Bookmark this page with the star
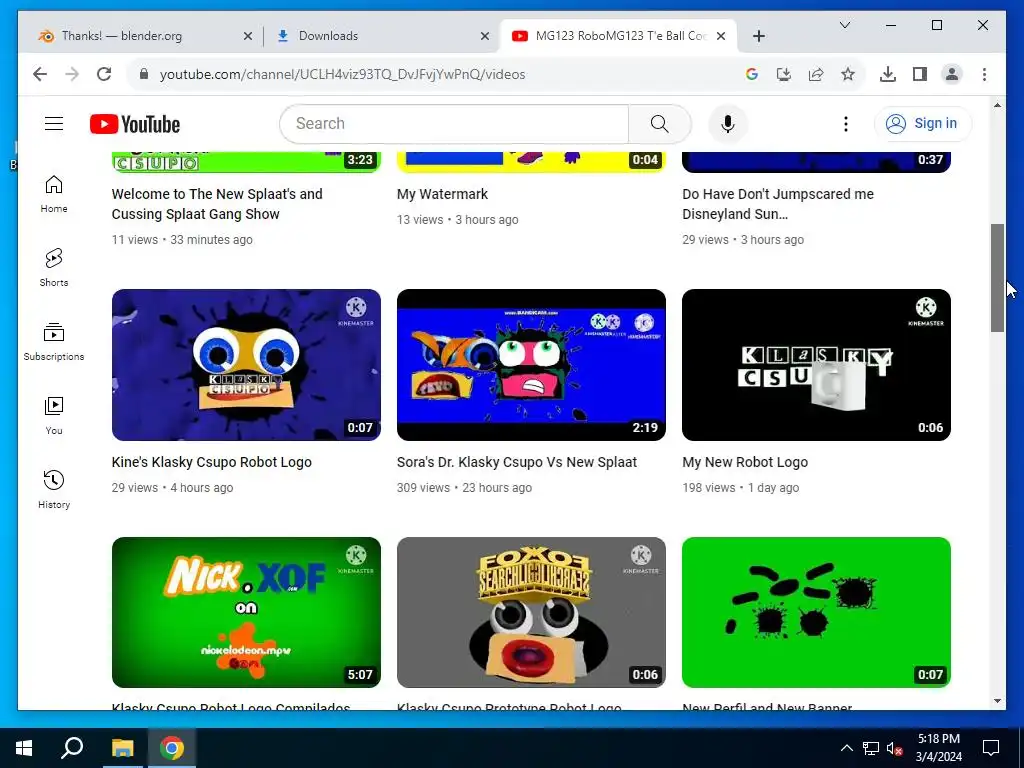This screenshot has height=768, width=1024. 848,74
